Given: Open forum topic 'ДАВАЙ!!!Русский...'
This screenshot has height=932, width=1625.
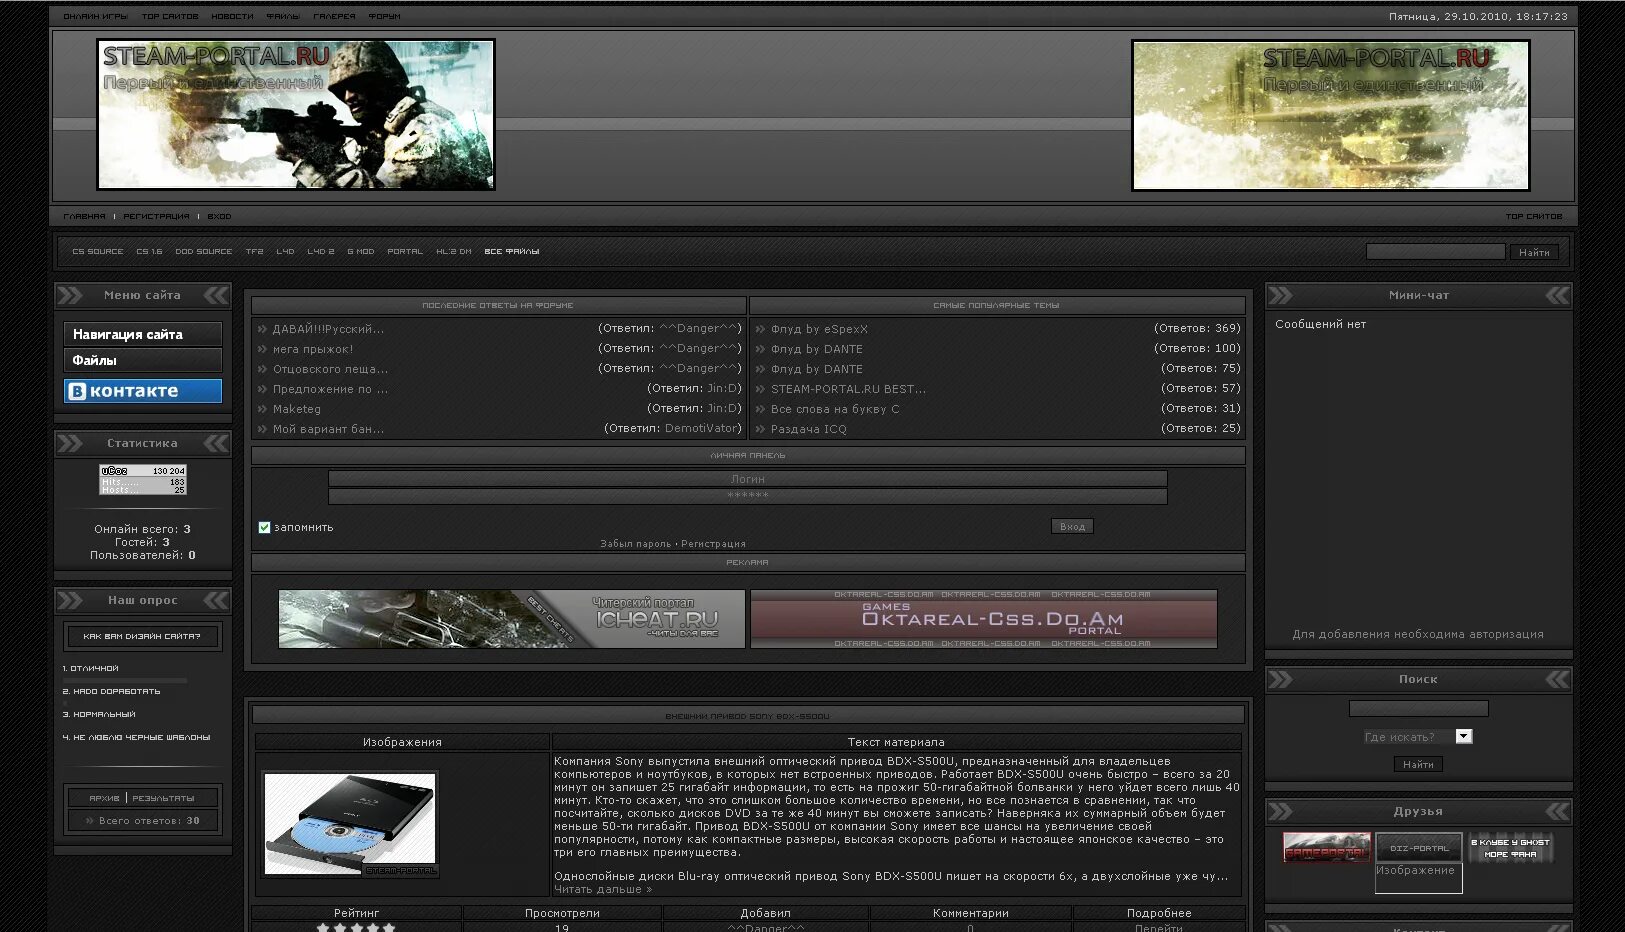Looking at the screenshot, I should (328, 329).
